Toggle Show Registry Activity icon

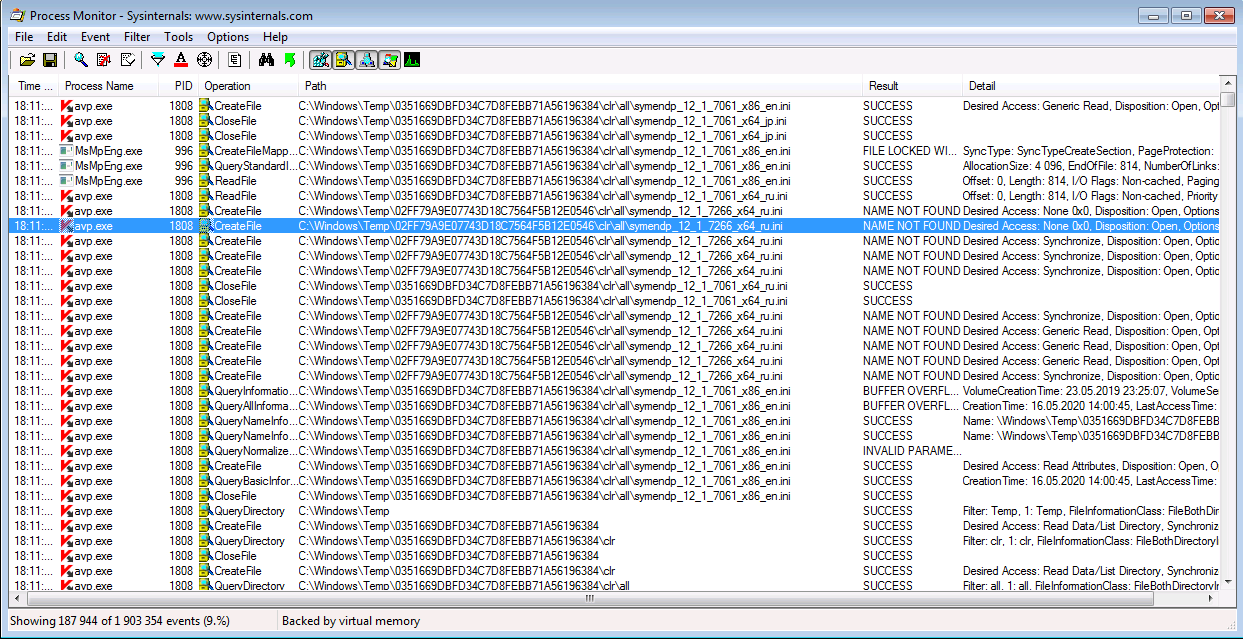(x=320, y=60)
